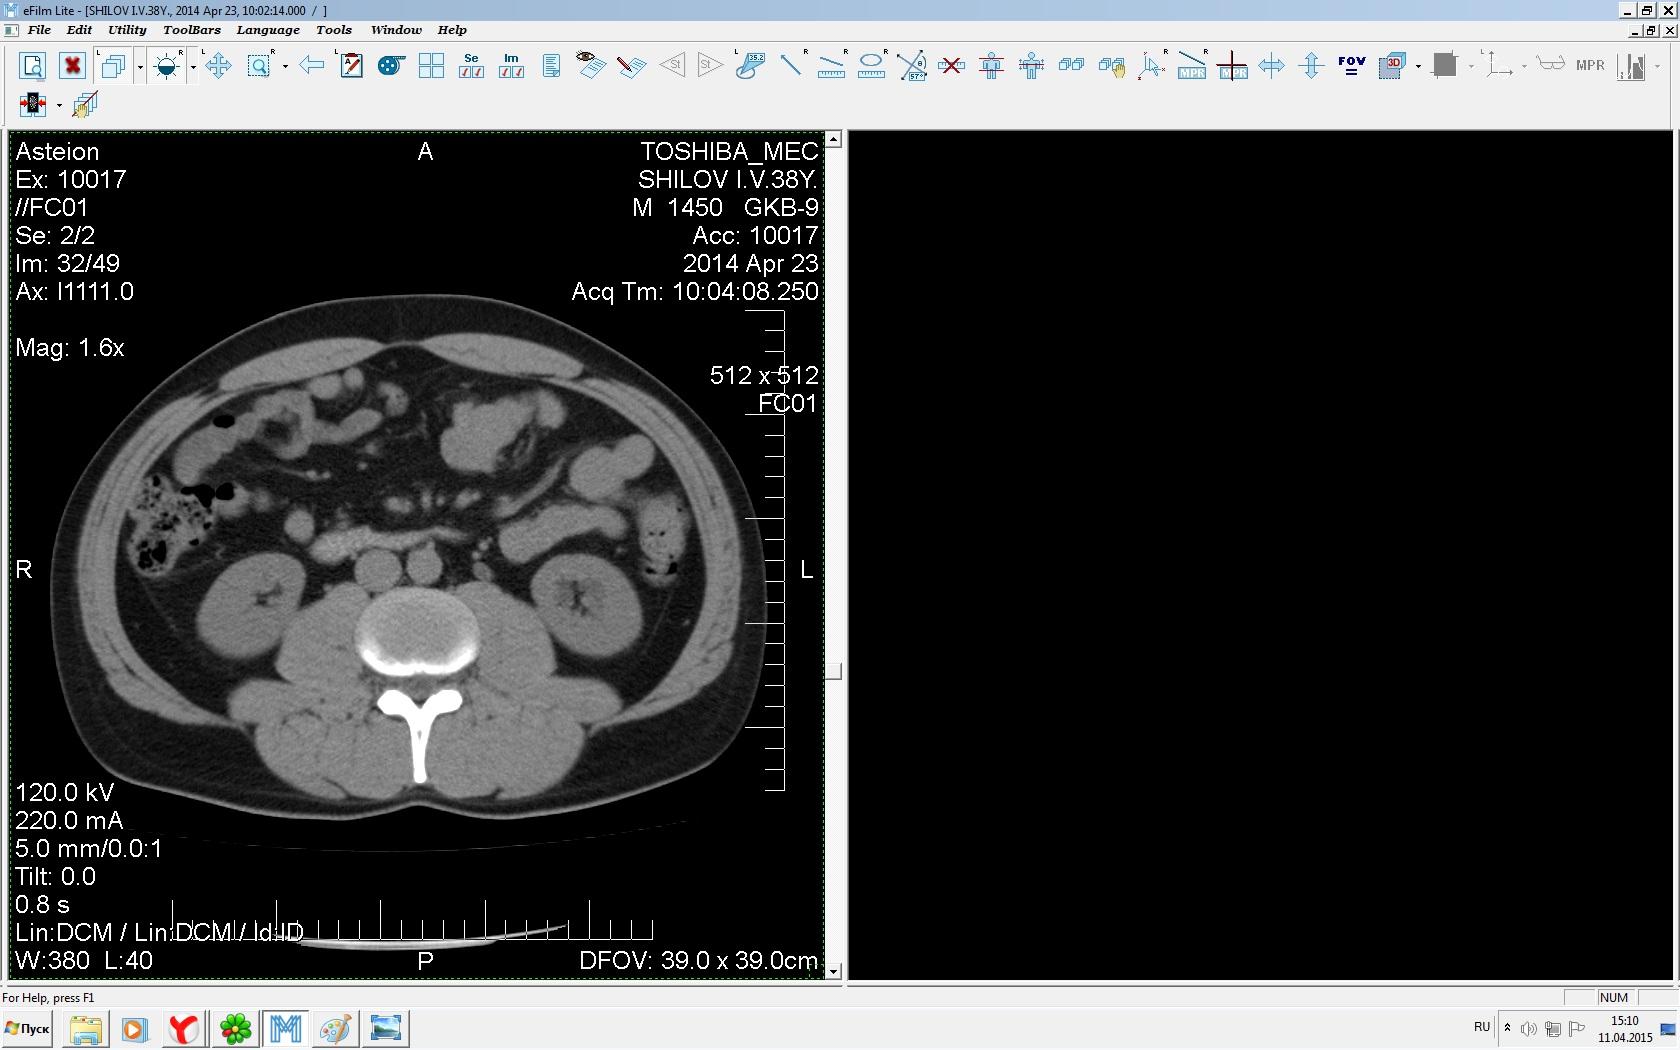Open the dropdown arrow beside the zoom tool
Image resolution: width=1680 pixels, height=1050 pixels.
coord(285,67)
